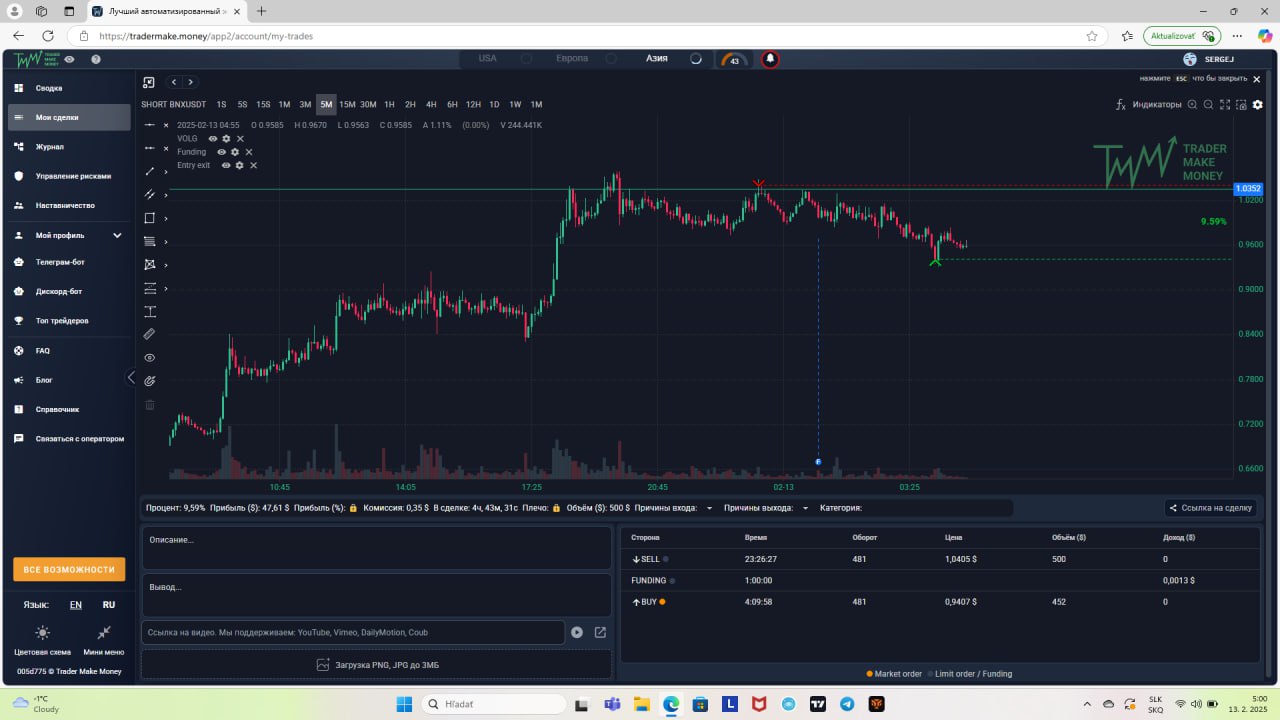The height and width of the screenshot is (720, 1280).
Task: Expand the trend line tool options
Action: click(x=166, y=172)
